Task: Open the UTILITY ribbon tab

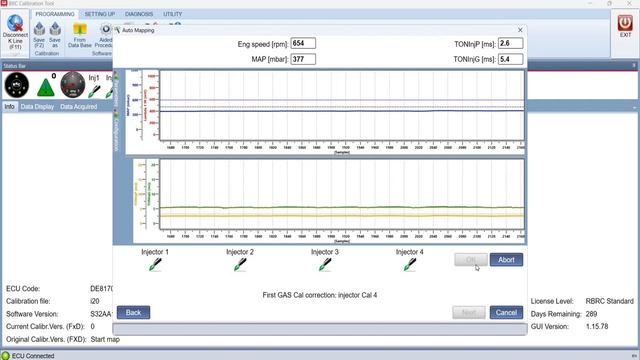Action: click(173, 14)
